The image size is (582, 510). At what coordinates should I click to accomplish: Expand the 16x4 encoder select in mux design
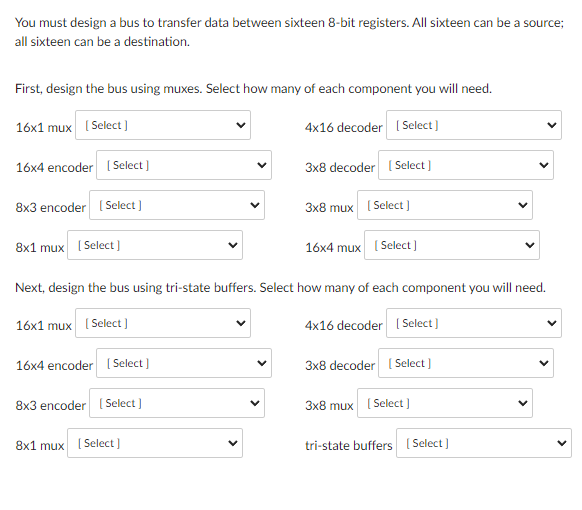(x=184, y=165)
